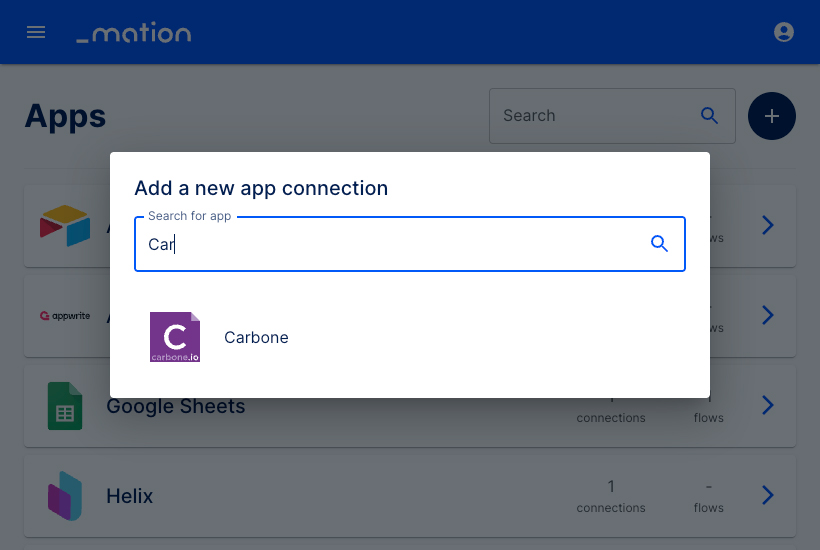The image size is (820, 550).
Task: Click the Google Sheets green icon
Action: tap(65, 406)
